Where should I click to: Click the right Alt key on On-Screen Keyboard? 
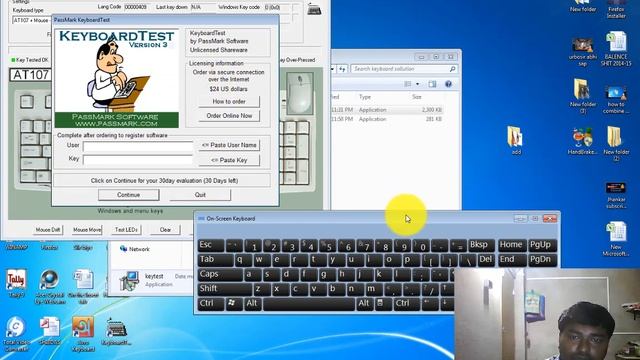point(364,304)
